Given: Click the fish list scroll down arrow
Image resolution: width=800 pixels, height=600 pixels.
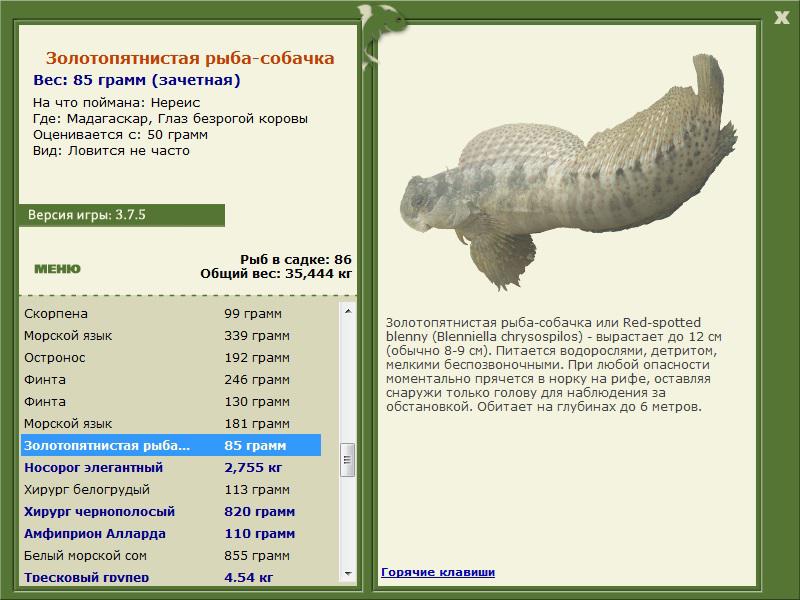Looking at the screenshot, I should [x=348, y=573].
